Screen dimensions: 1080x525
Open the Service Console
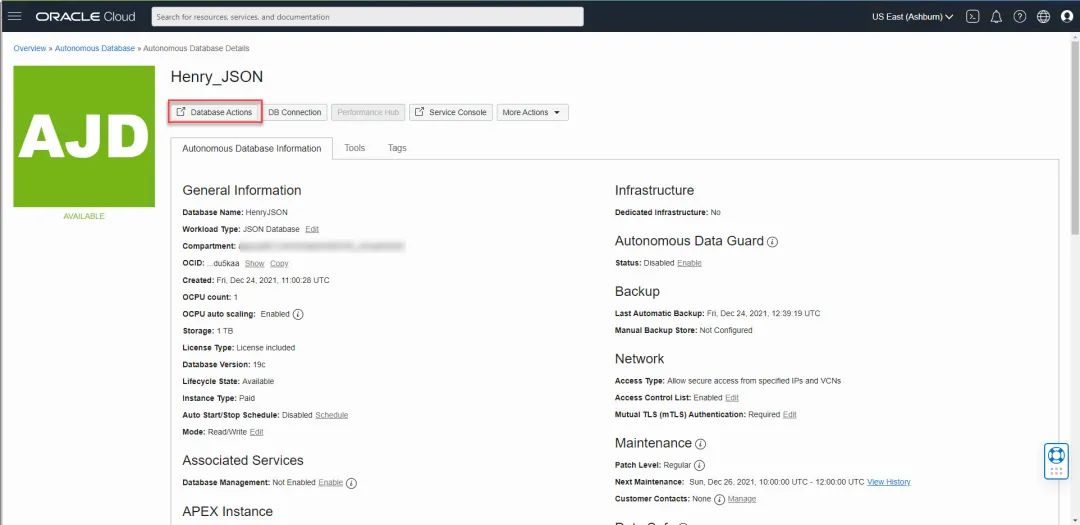451,112
